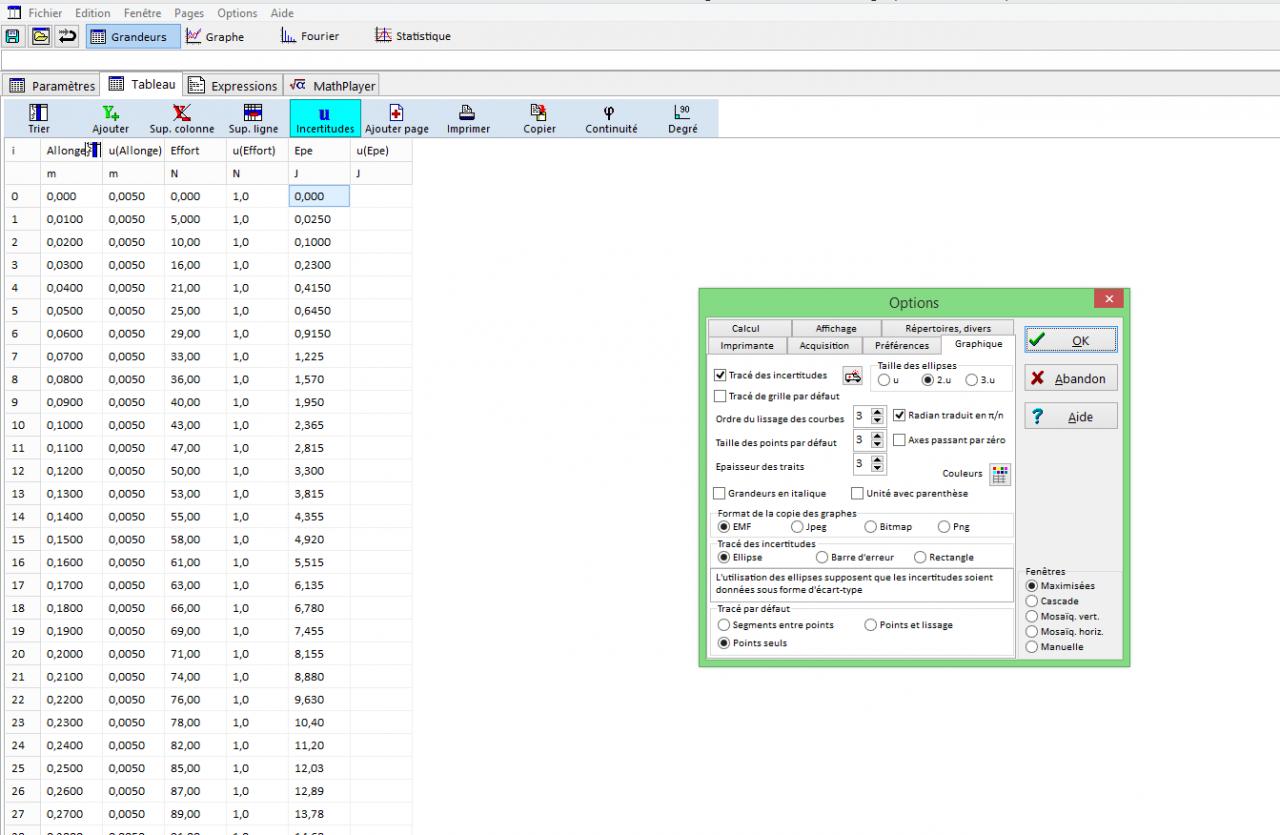
Task: Click the icon beside Tracé des incertitudes
Action: coord(852,376)
